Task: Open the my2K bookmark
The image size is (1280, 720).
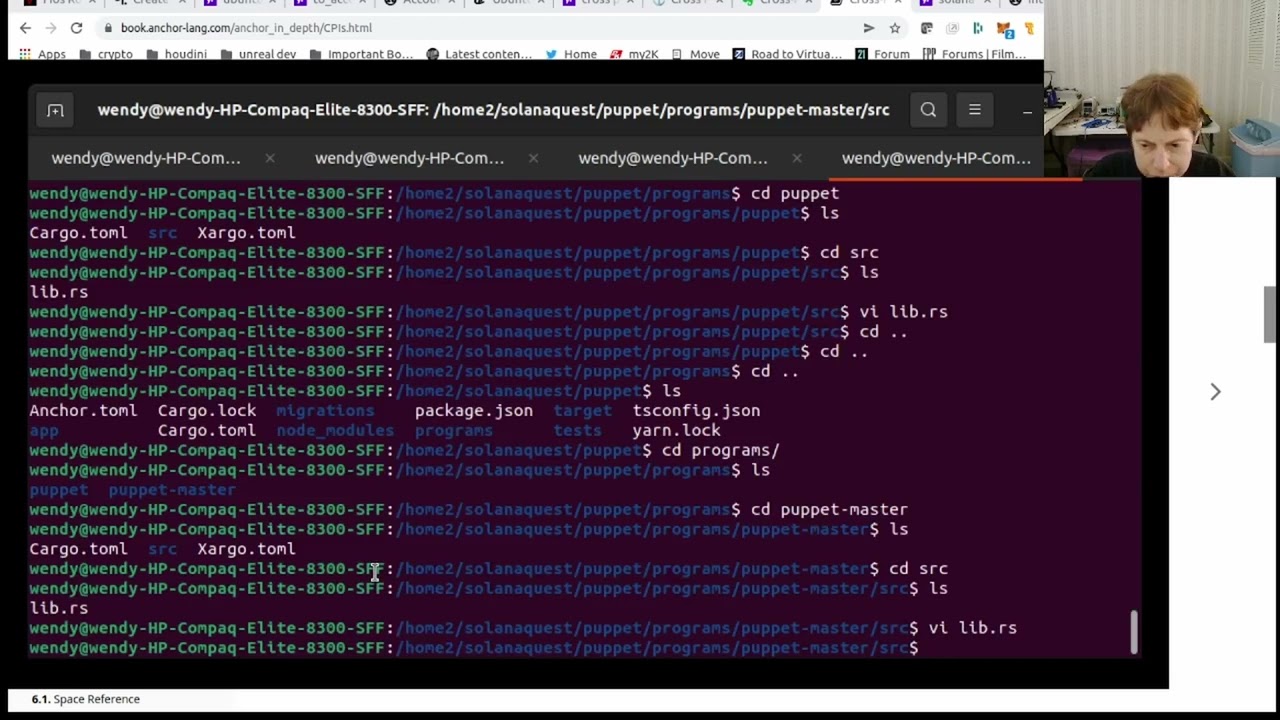Action: [x=634, y=54]
